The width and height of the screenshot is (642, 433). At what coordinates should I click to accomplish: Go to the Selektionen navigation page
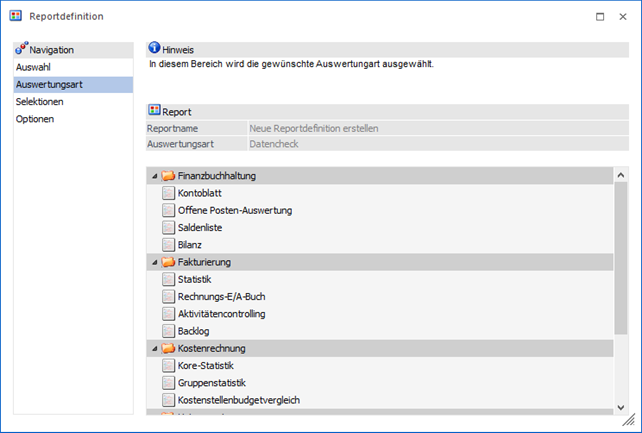tap(40, 102)
